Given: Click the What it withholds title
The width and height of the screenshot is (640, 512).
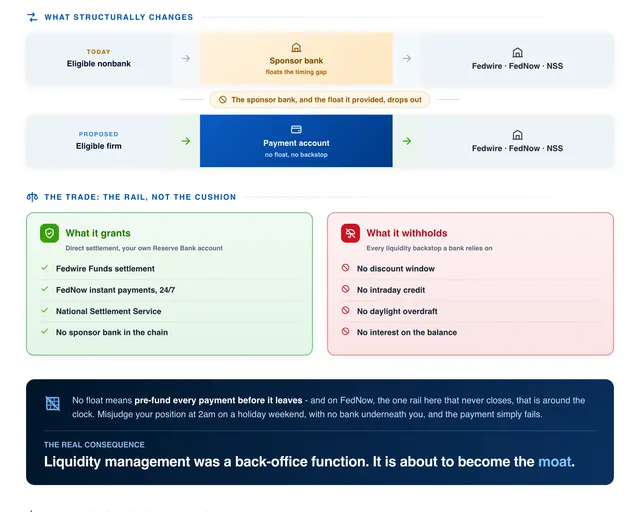Looking at the screenshot, I should [x=407, y=233].
